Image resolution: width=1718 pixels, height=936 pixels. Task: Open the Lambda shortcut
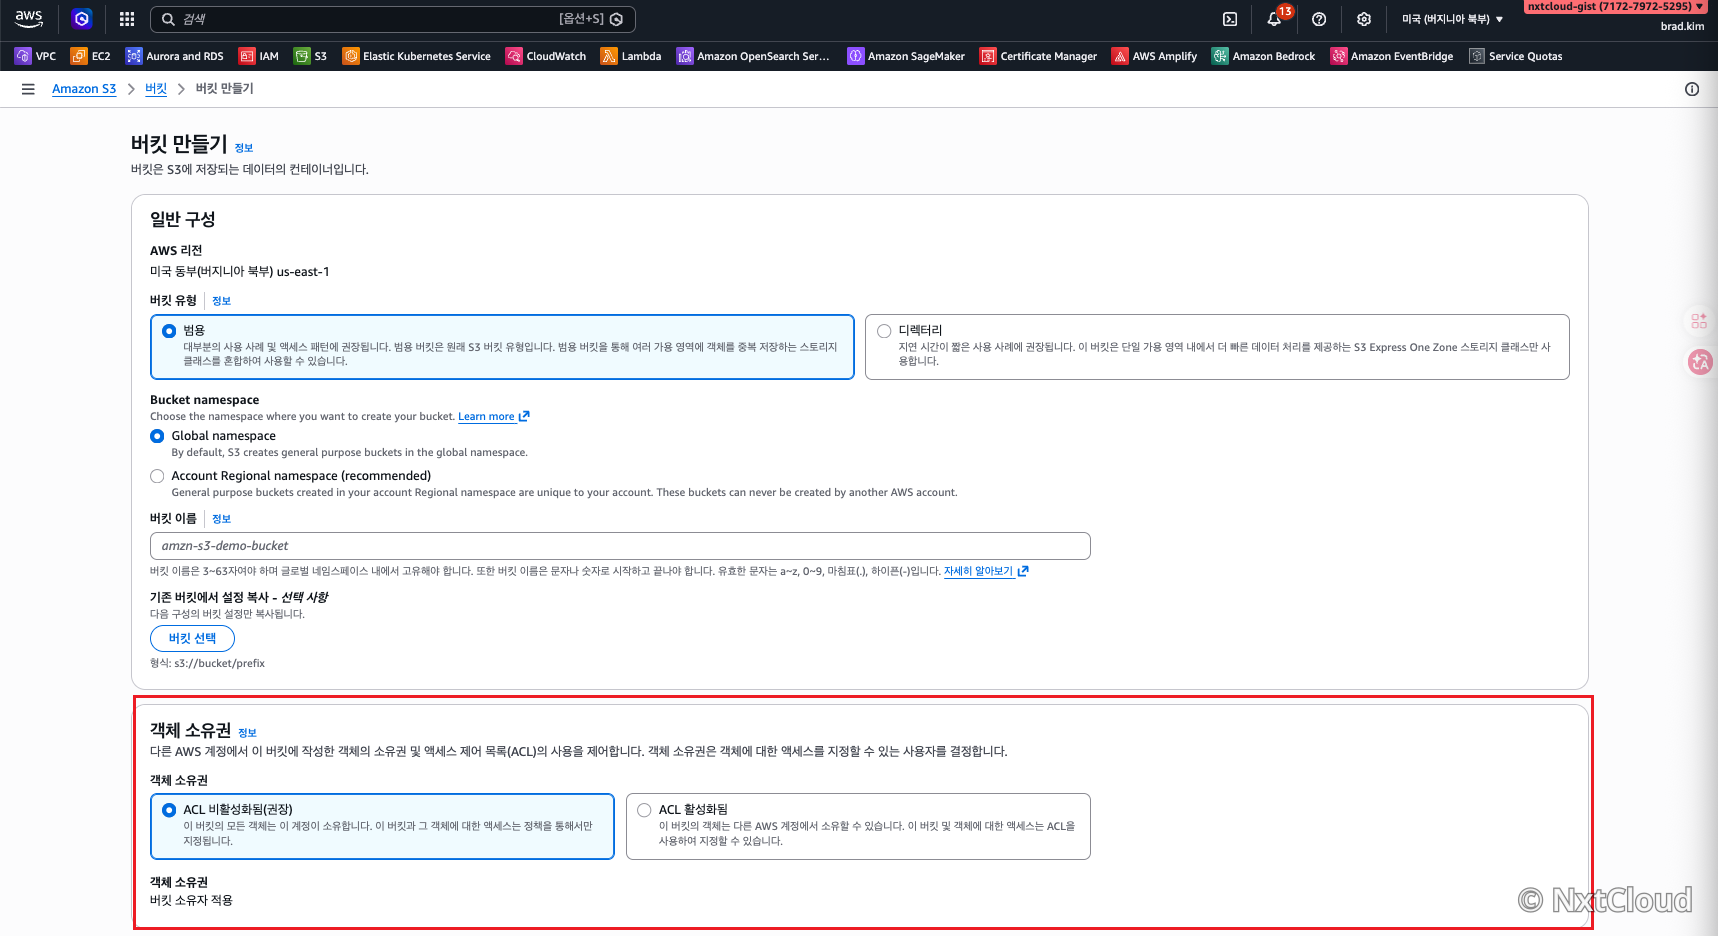click(631, 56)
